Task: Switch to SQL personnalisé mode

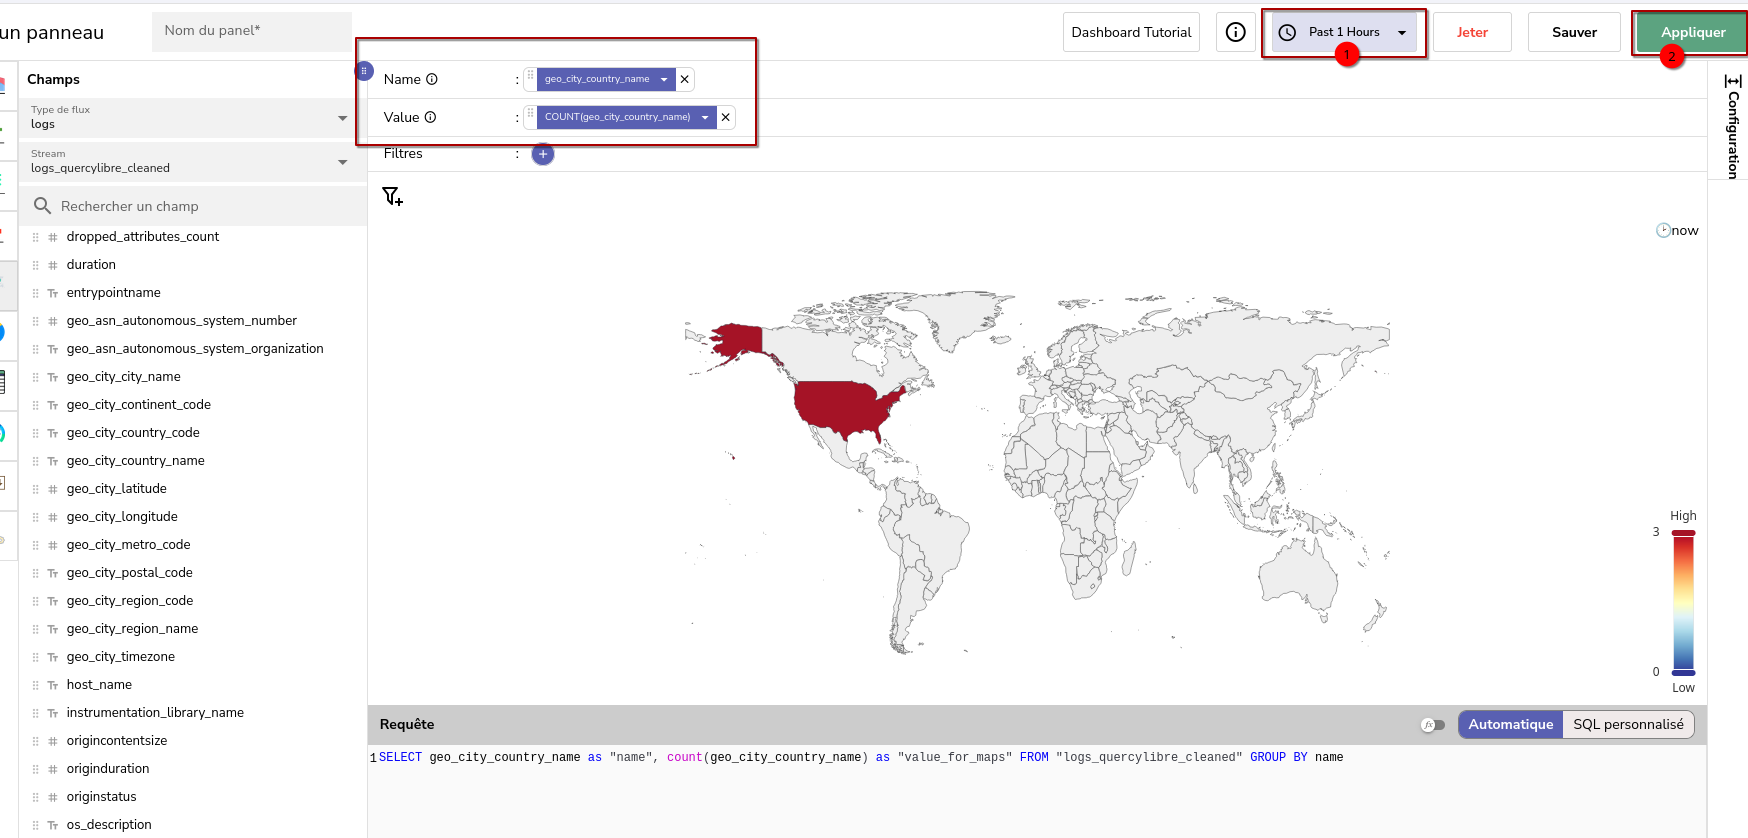Action: [x=1627, y=724]
